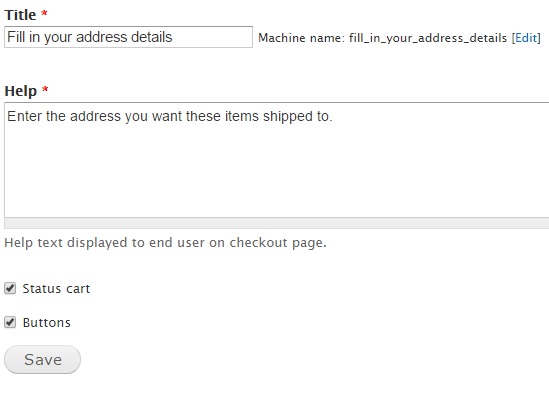
Task: Click the words "checkout page." in the description
Action: pos(278,243)
